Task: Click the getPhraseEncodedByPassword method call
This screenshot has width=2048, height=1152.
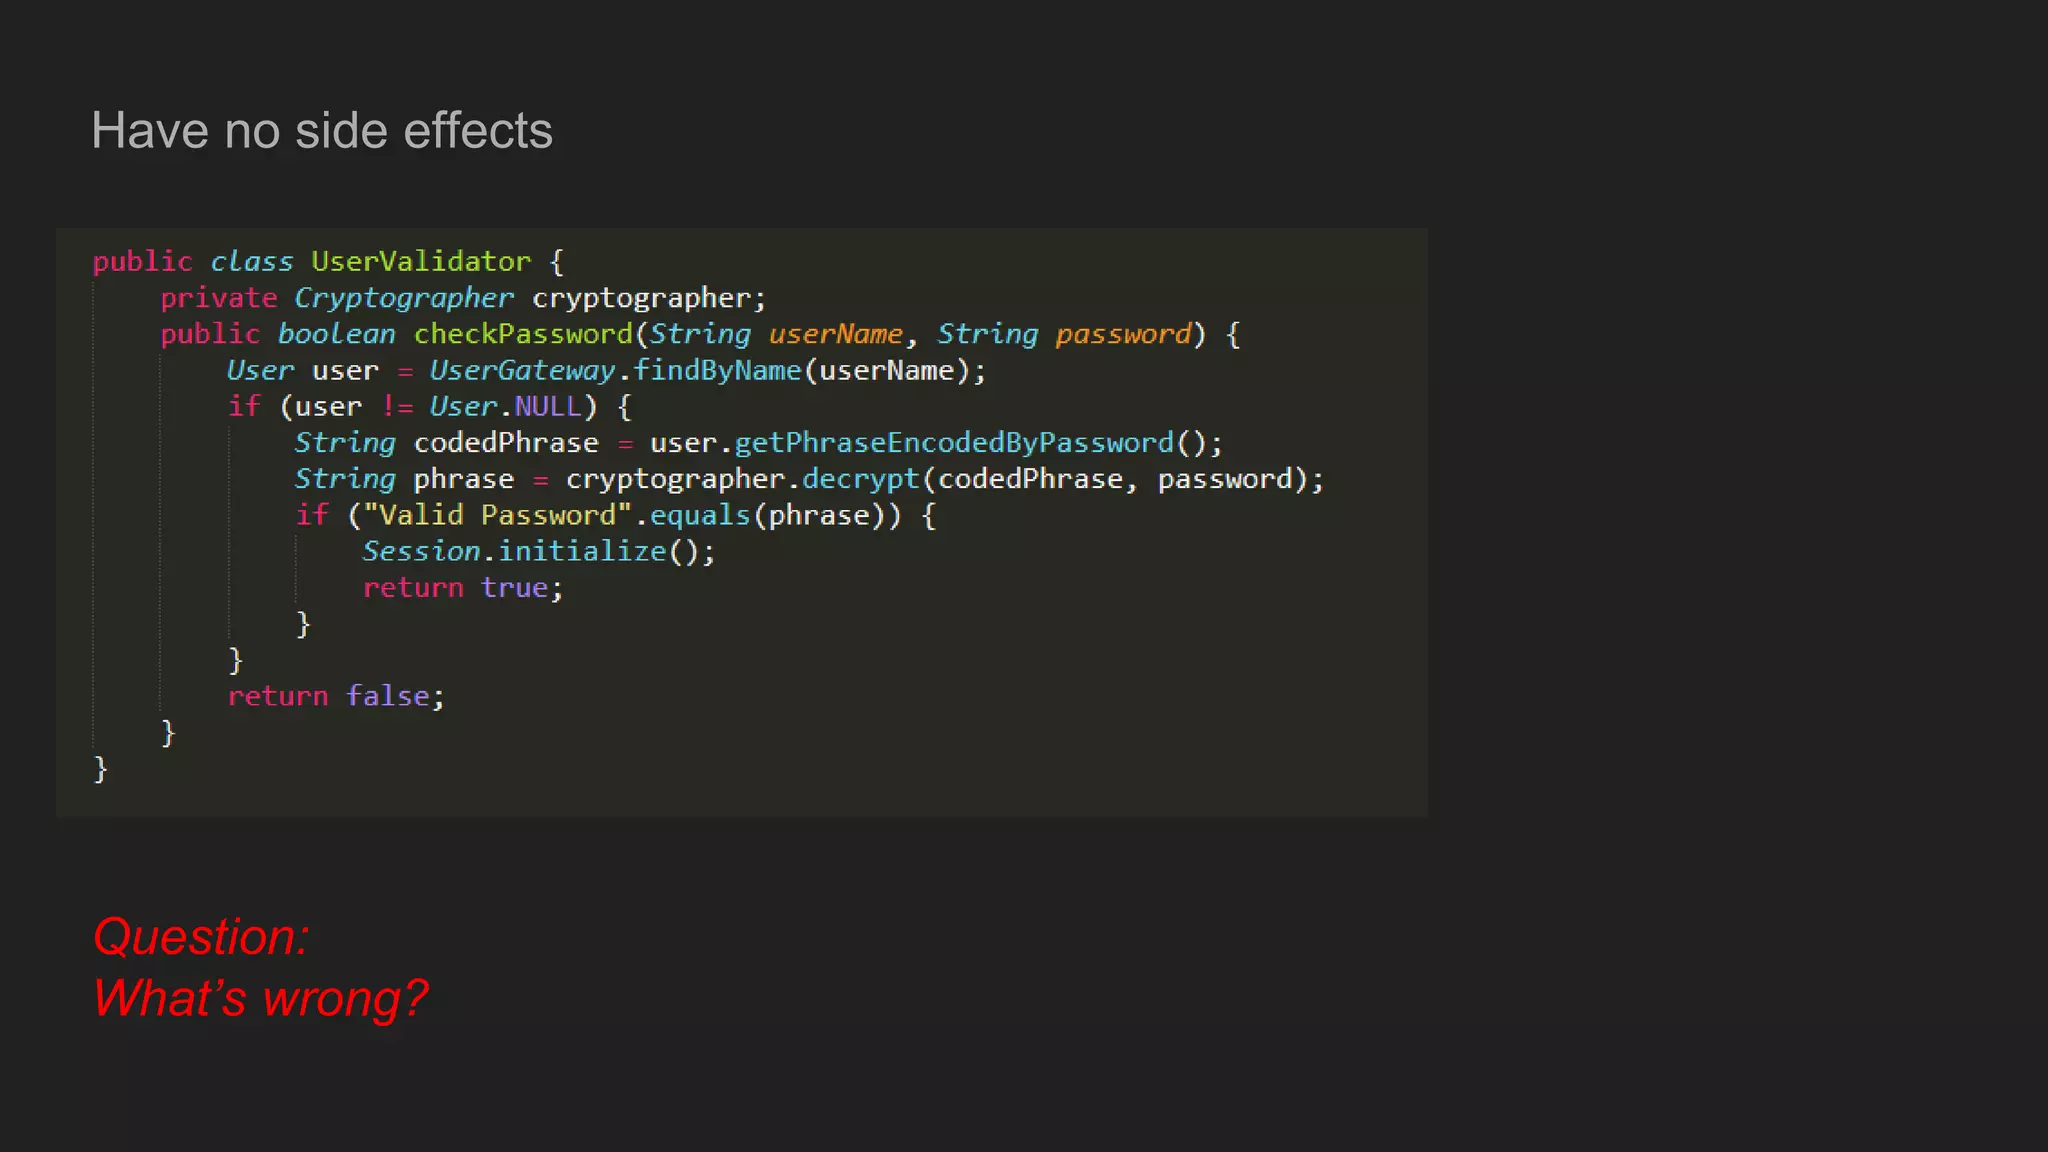Action: tap(953, 443)
